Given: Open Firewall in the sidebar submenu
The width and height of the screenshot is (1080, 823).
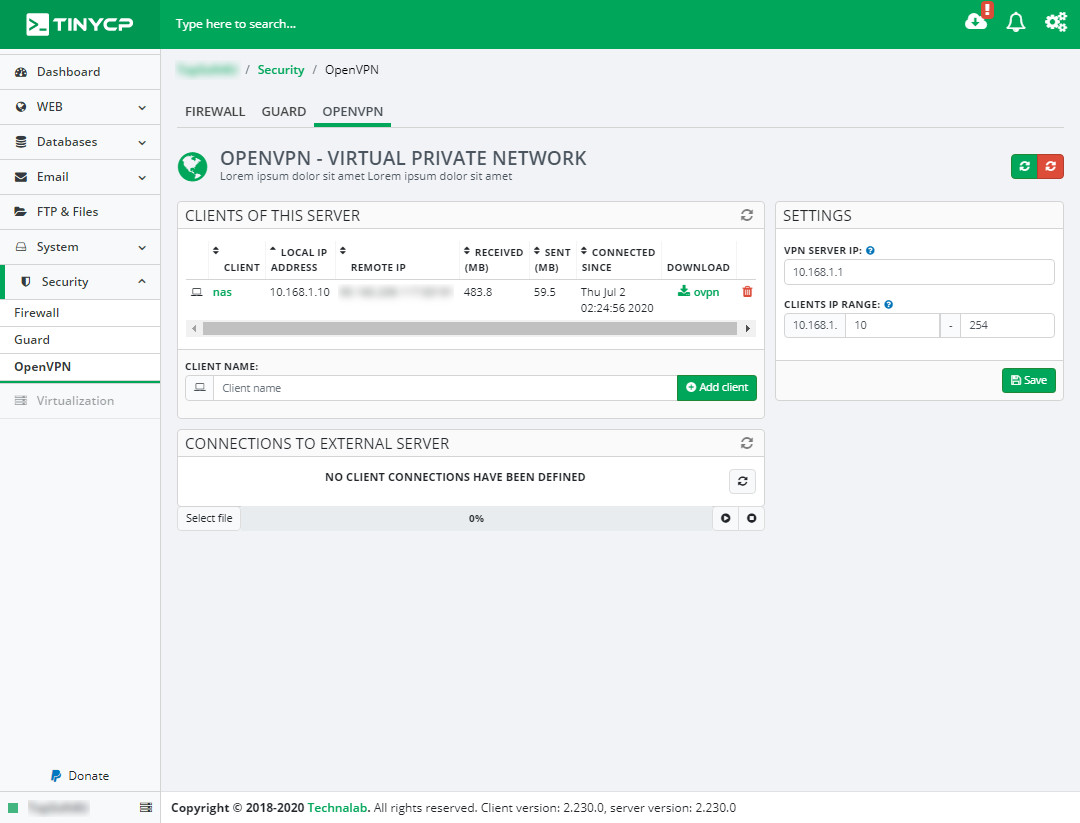Looking at the screenshot, I should pyautogui.click(x=80, y=313).
